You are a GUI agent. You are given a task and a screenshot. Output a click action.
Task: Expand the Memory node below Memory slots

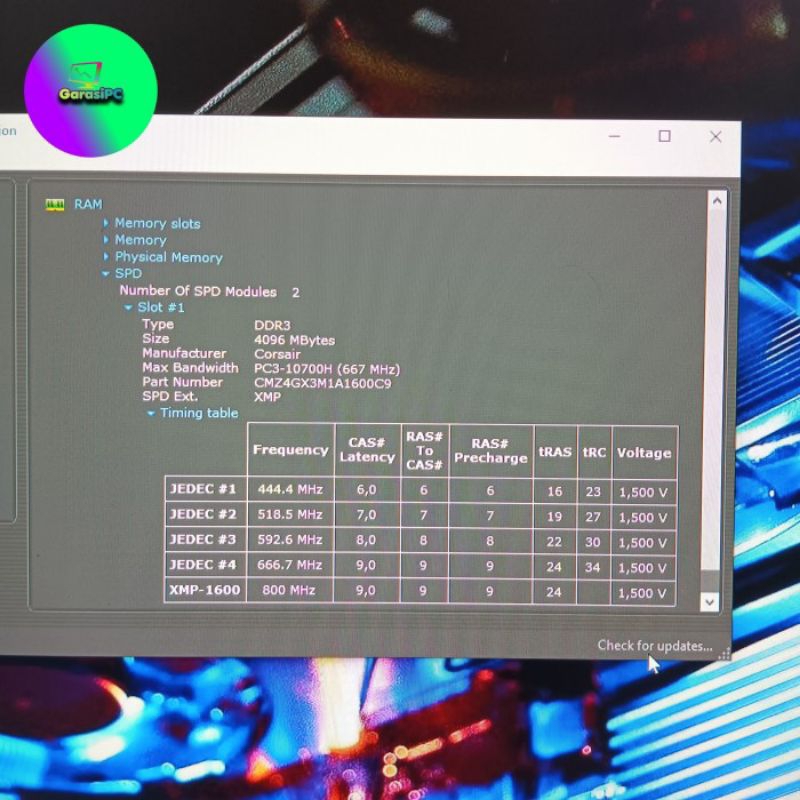tap(106, 240)
